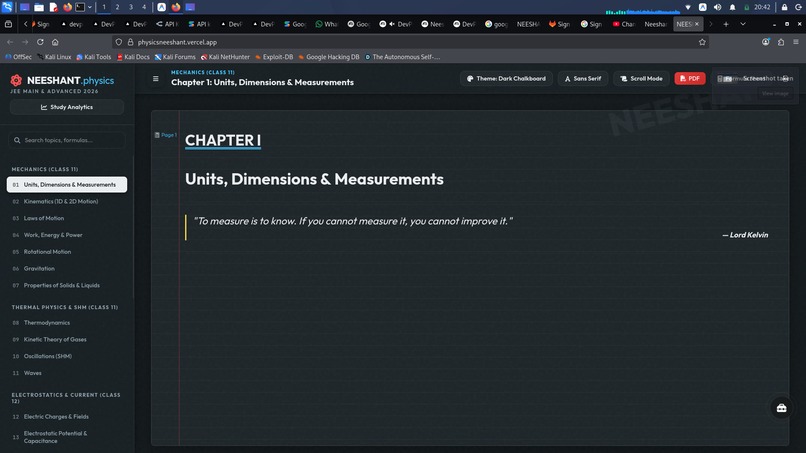Select Properties of Solids & Liquids chapter
Image resolution: width=806 pixels, height=453 pixels.
coord(67,285)
